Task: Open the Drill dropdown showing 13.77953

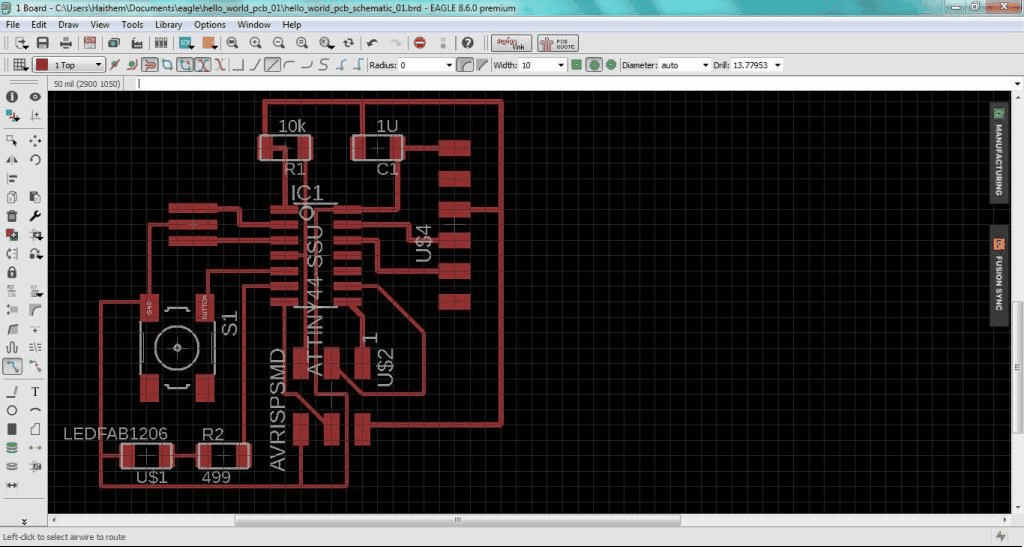Action: [756, 65]
